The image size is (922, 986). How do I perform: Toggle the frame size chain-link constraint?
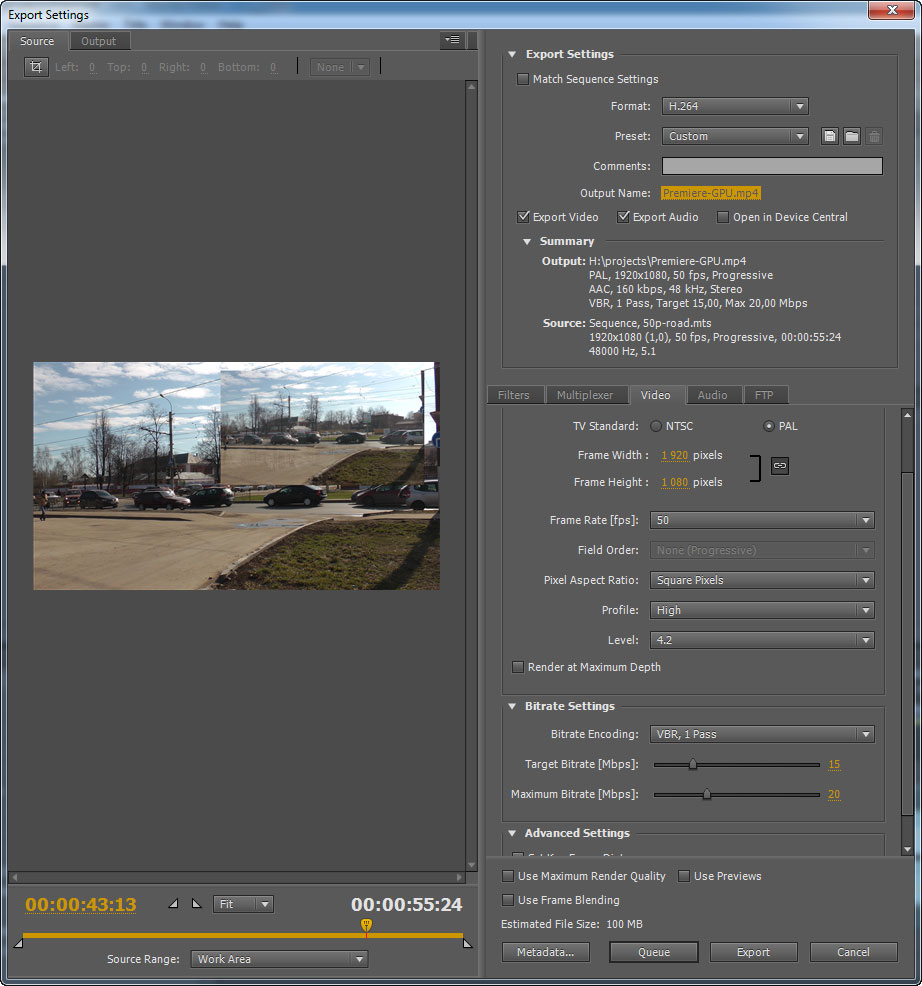pyautogui.click(x=780, y=466)
